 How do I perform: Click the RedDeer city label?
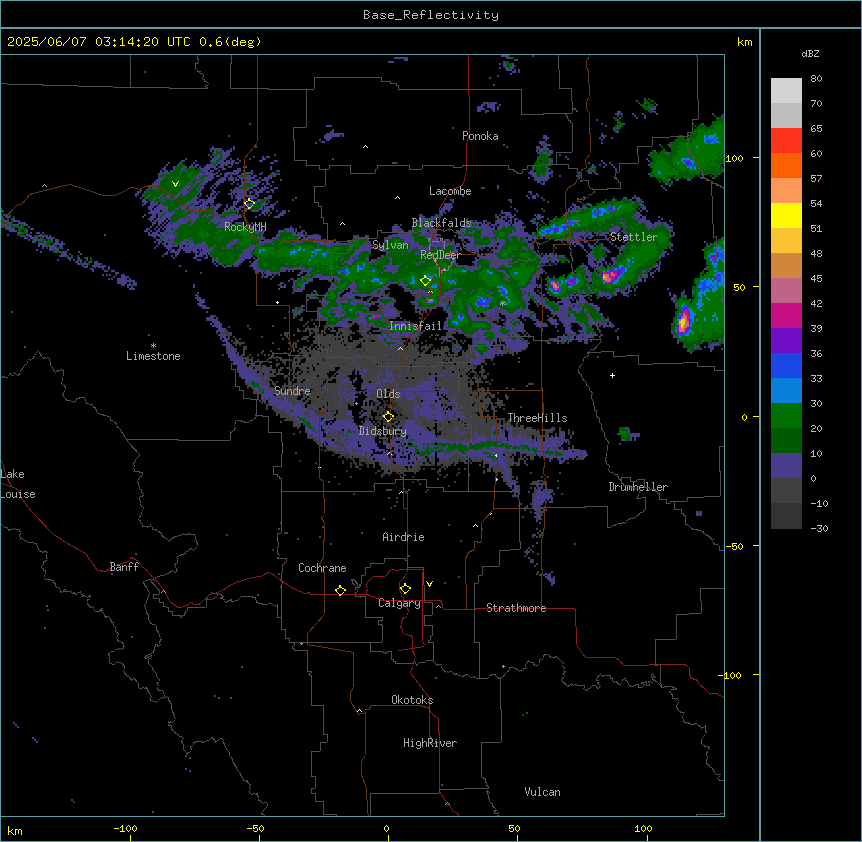pyautogui.click(x=440, y=255)
